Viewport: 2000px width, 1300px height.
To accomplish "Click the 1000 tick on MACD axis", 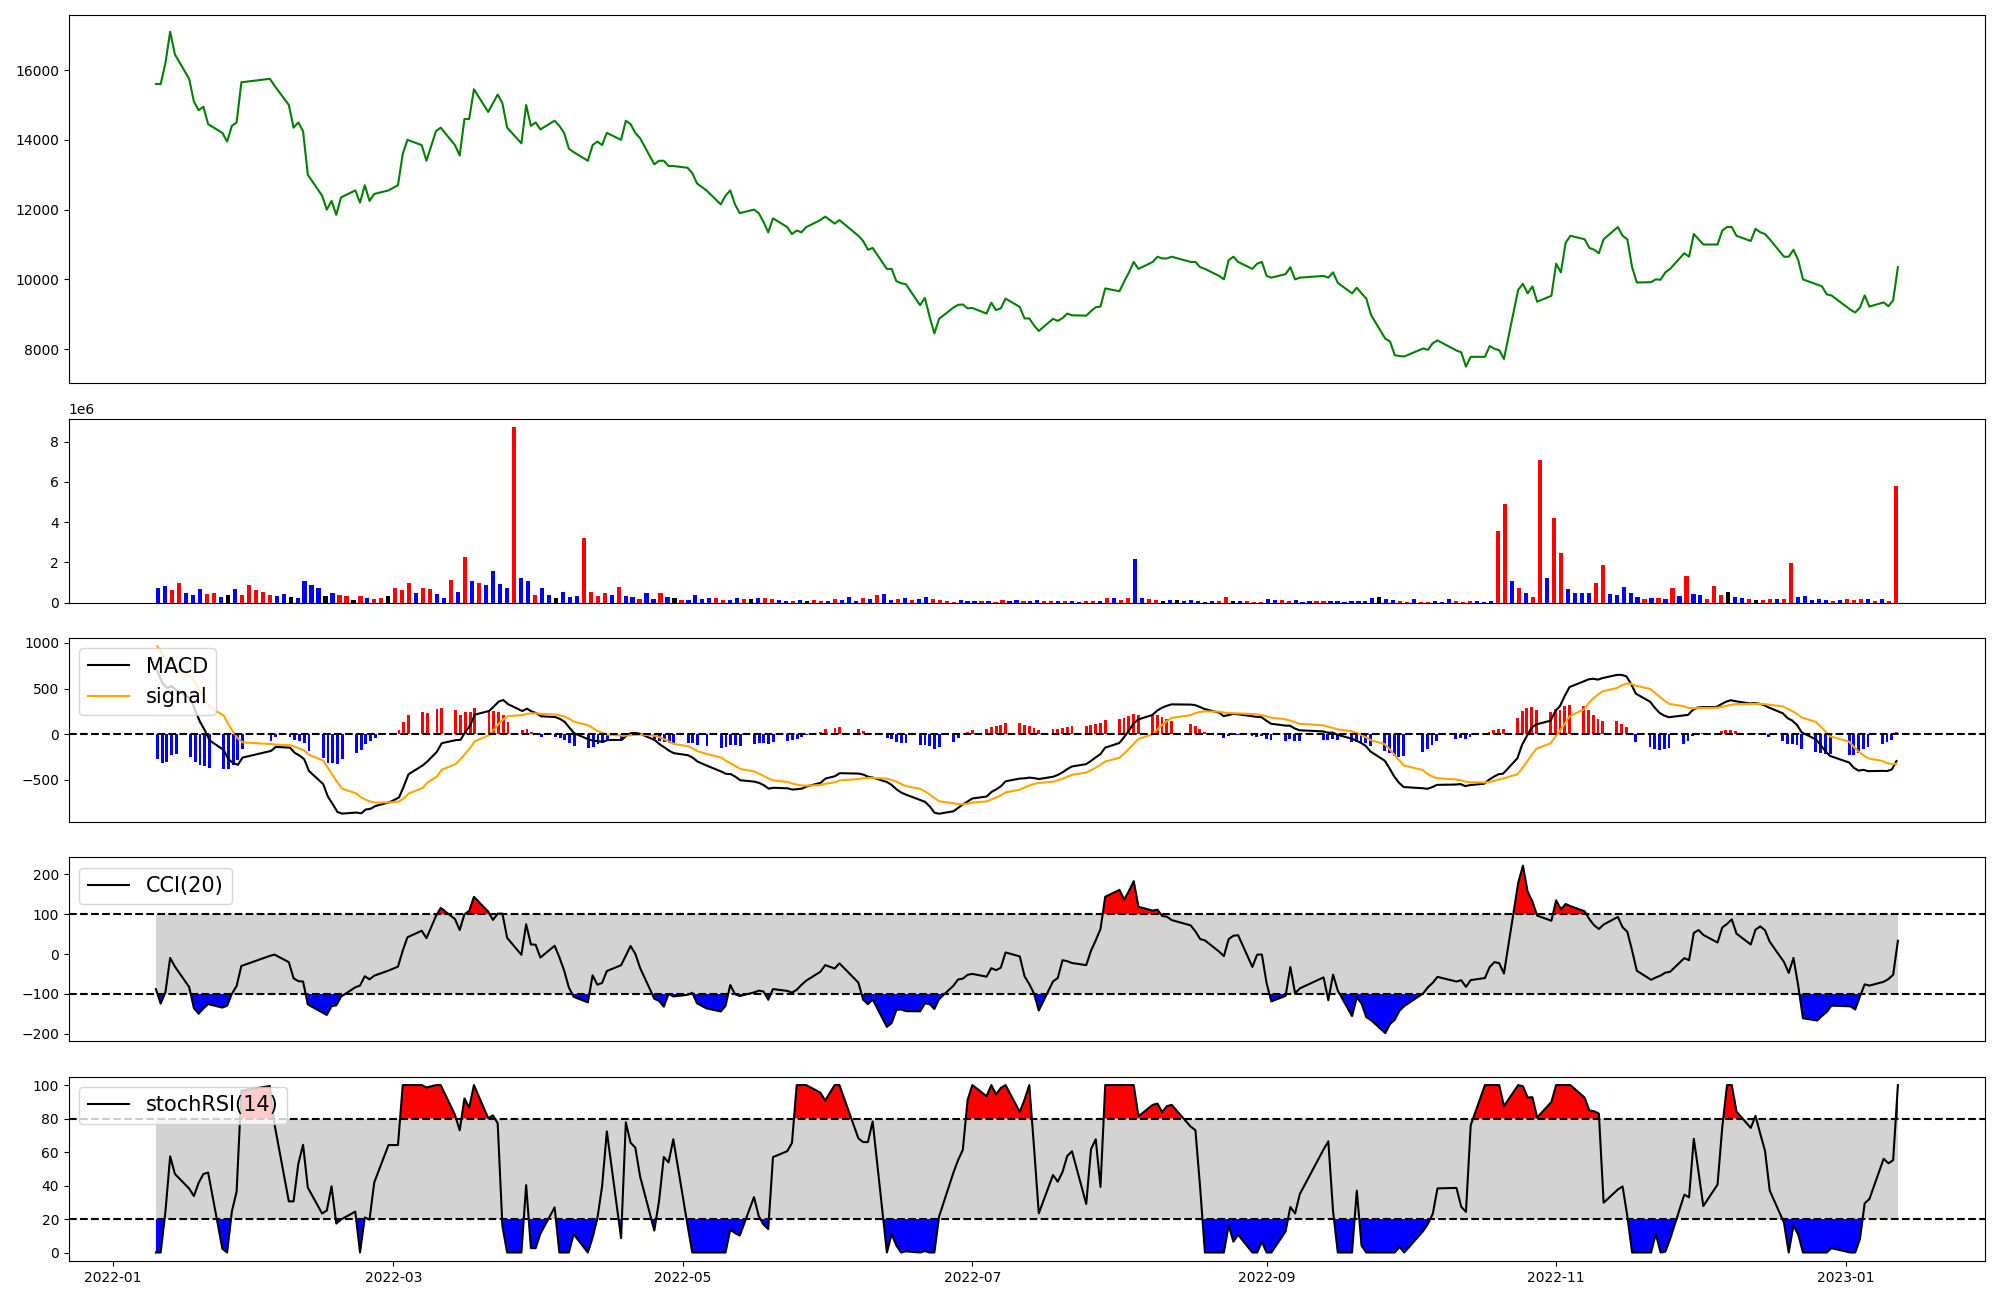I will [41, 643].
